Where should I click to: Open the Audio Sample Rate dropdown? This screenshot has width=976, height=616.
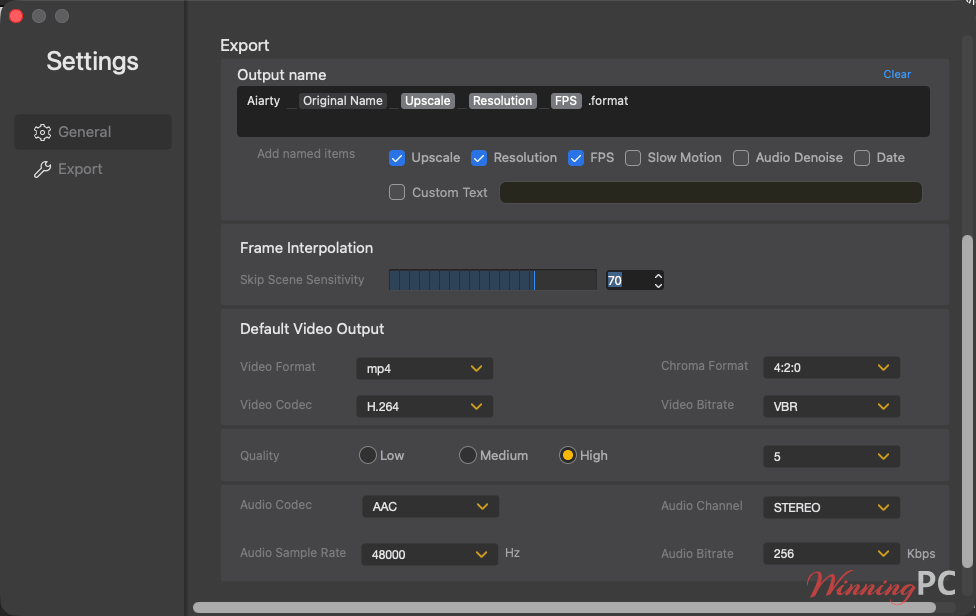coord(429,554)
